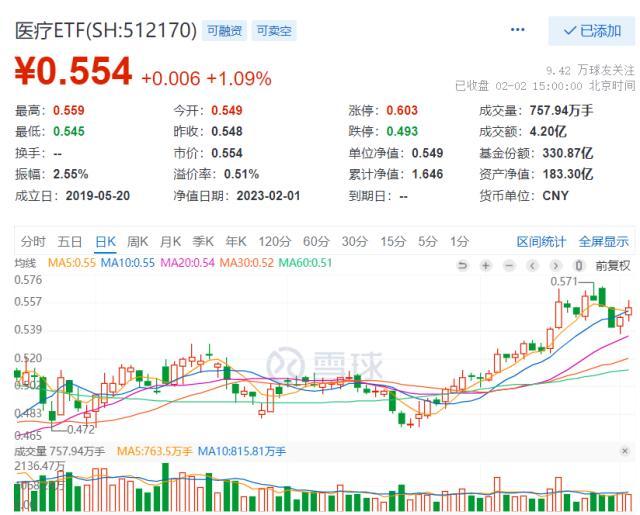The height and width of the screenshot is (515, 640).
Task: Move chart right with the right chevron
Action: (x=556, y=266)
